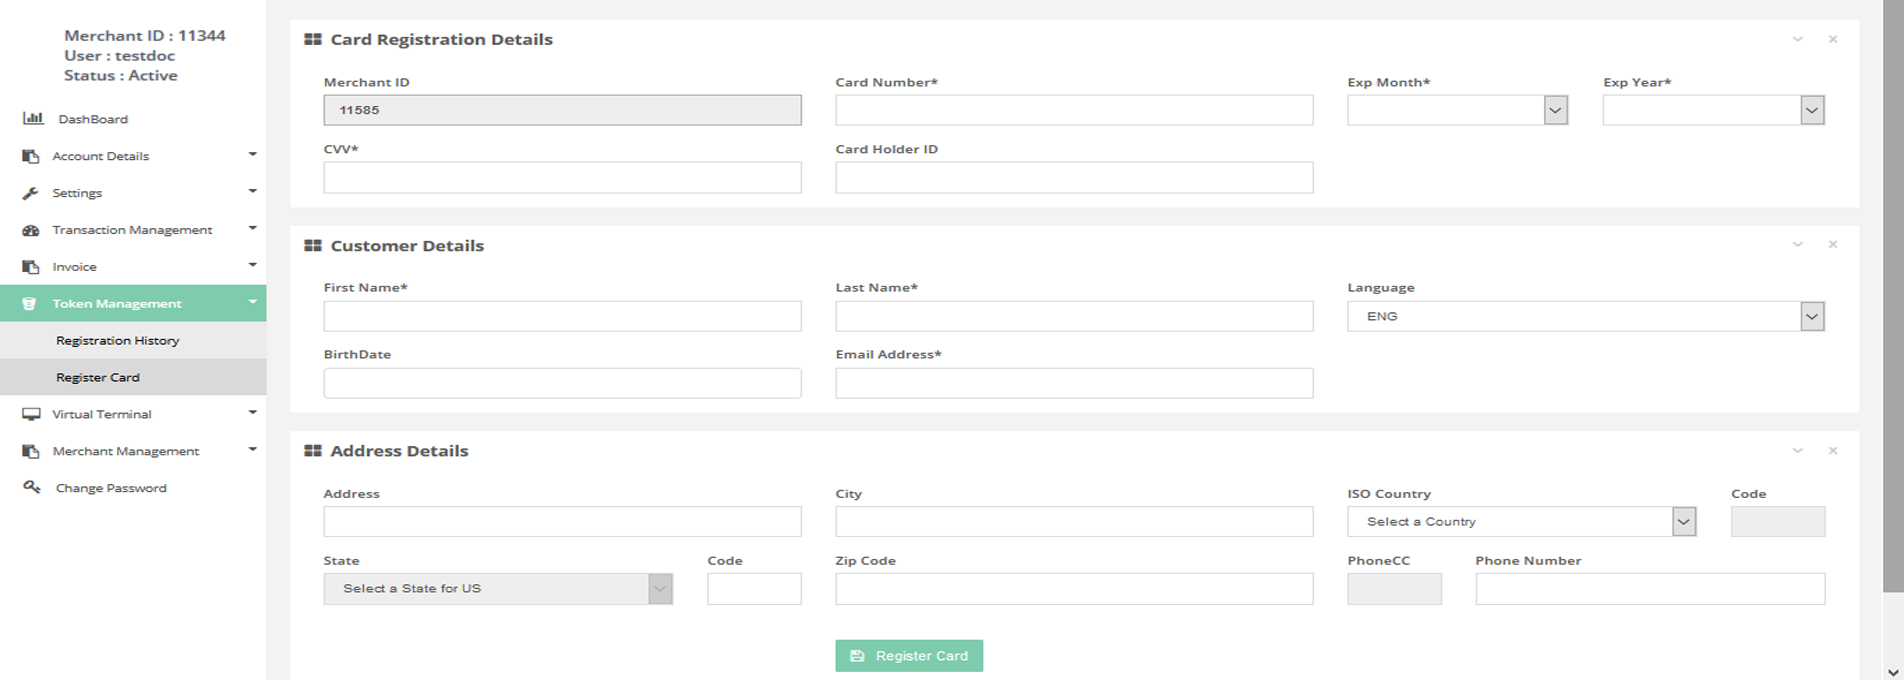Viewport: 1904px width, 680px height.
Task: Click the Change Password key icon
Action: pos(32,487)
